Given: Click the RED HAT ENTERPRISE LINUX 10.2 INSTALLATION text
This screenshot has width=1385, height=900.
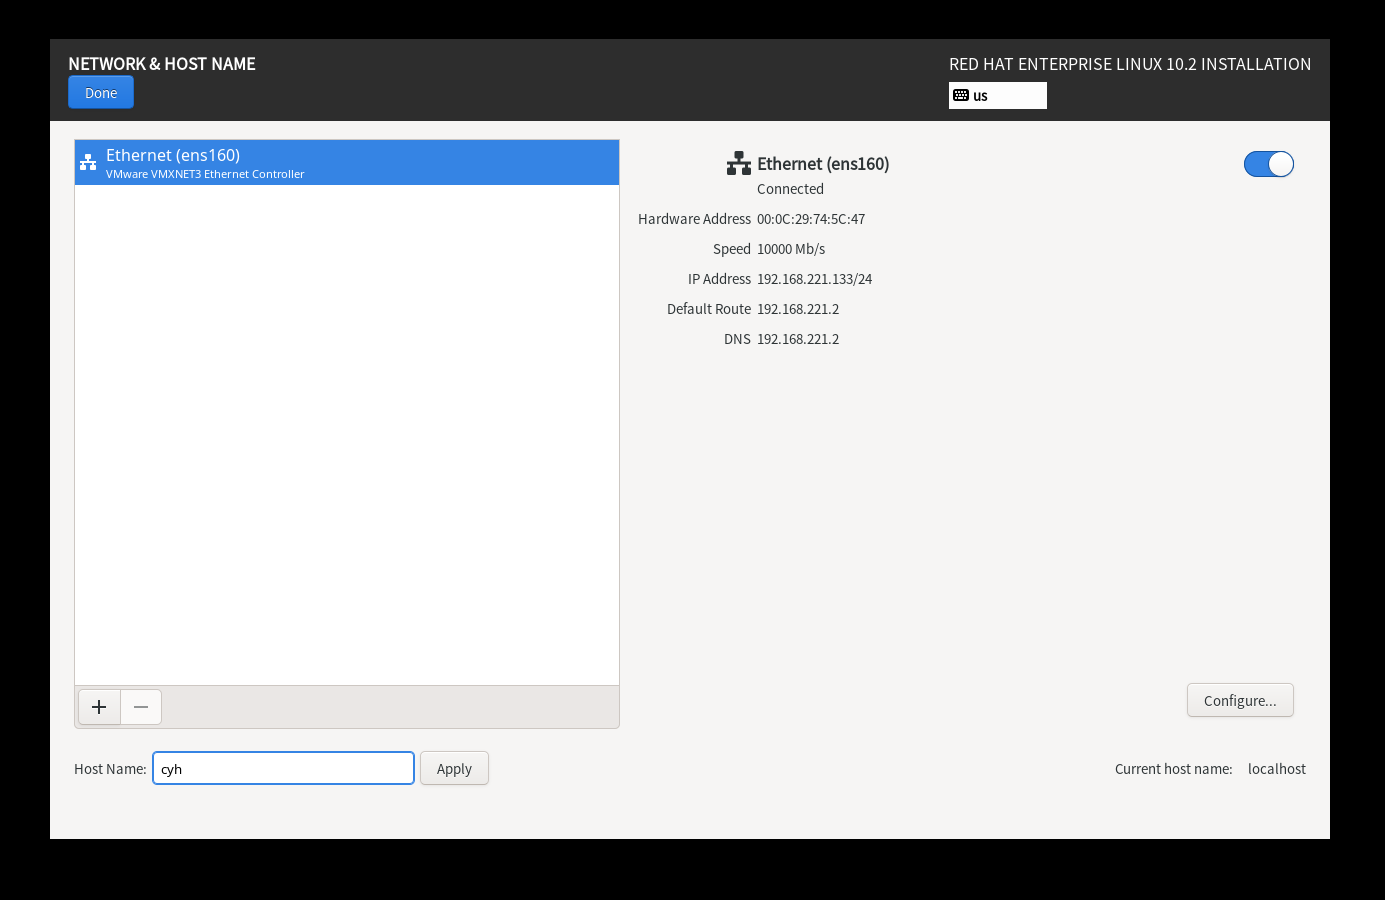Looking at the screenshot, I should pos(1130,64).
